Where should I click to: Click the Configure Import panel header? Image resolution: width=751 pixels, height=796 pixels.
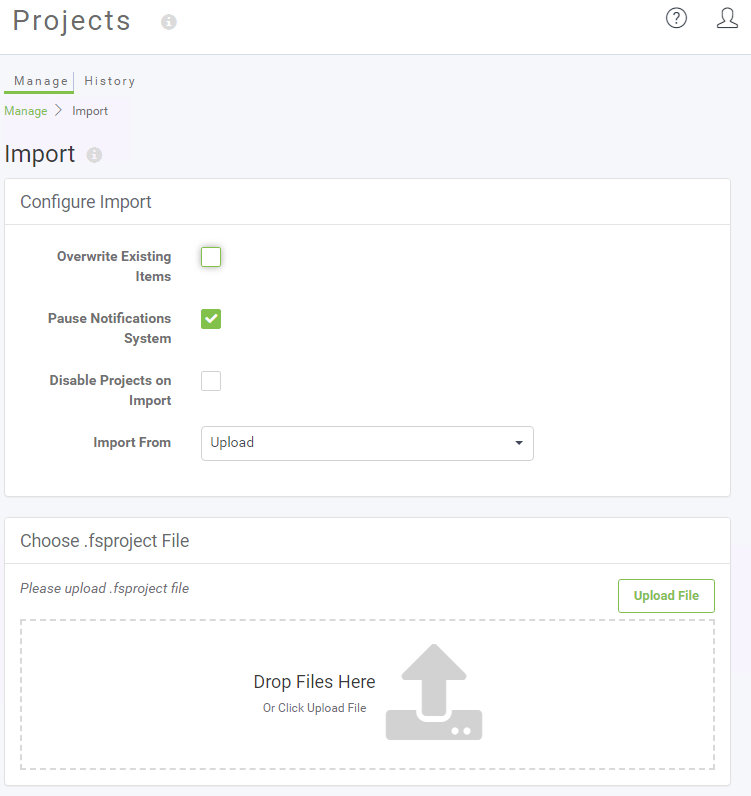tap(367, 202)
